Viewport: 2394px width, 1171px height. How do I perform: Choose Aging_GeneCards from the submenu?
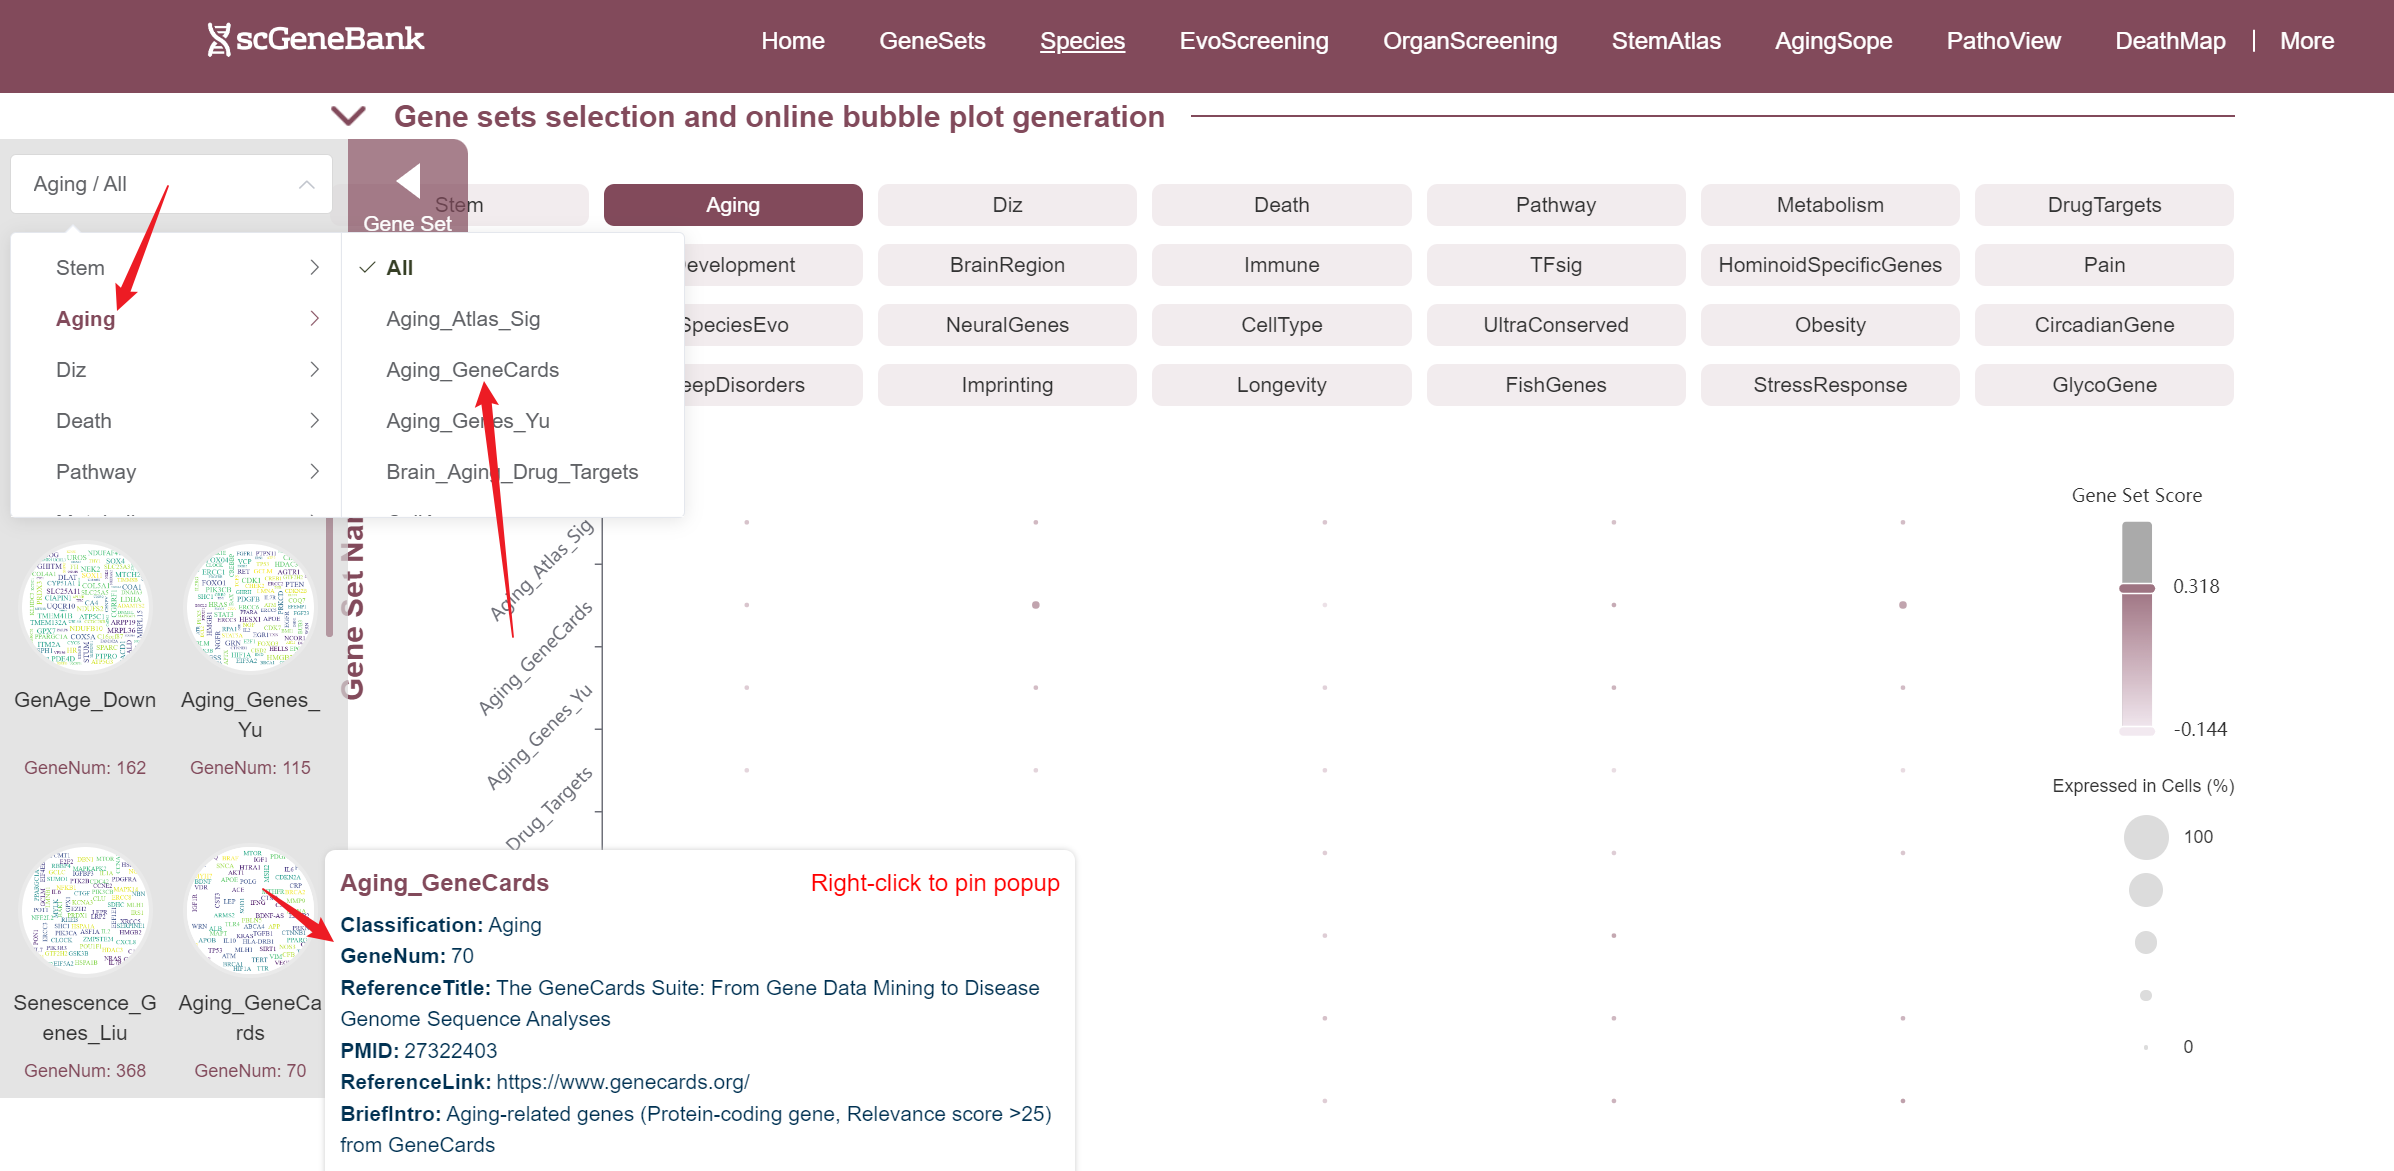[x=473, y=370]
